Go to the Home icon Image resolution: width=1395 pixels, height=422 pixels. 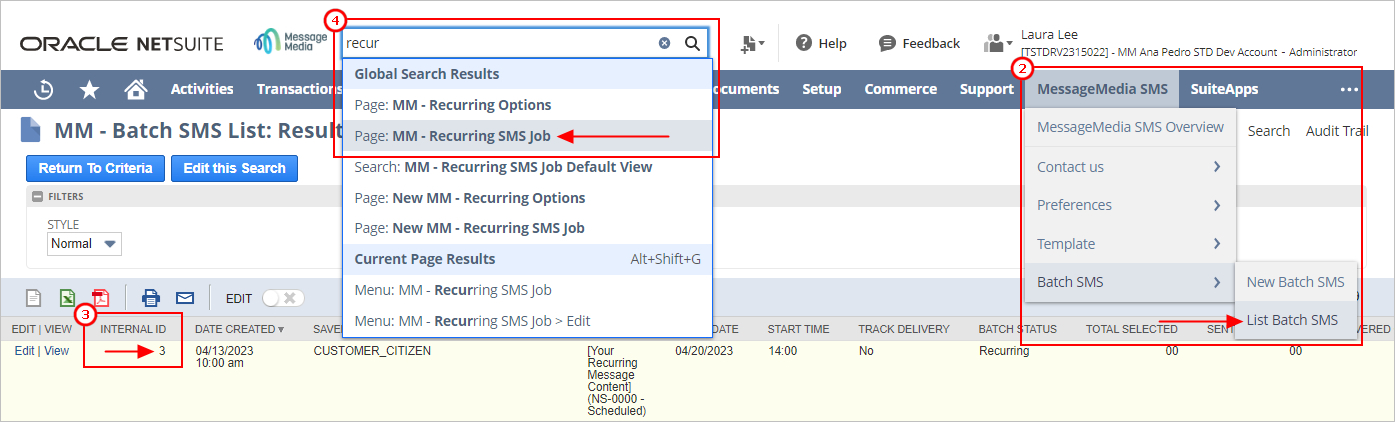click(x=136, y=90)
